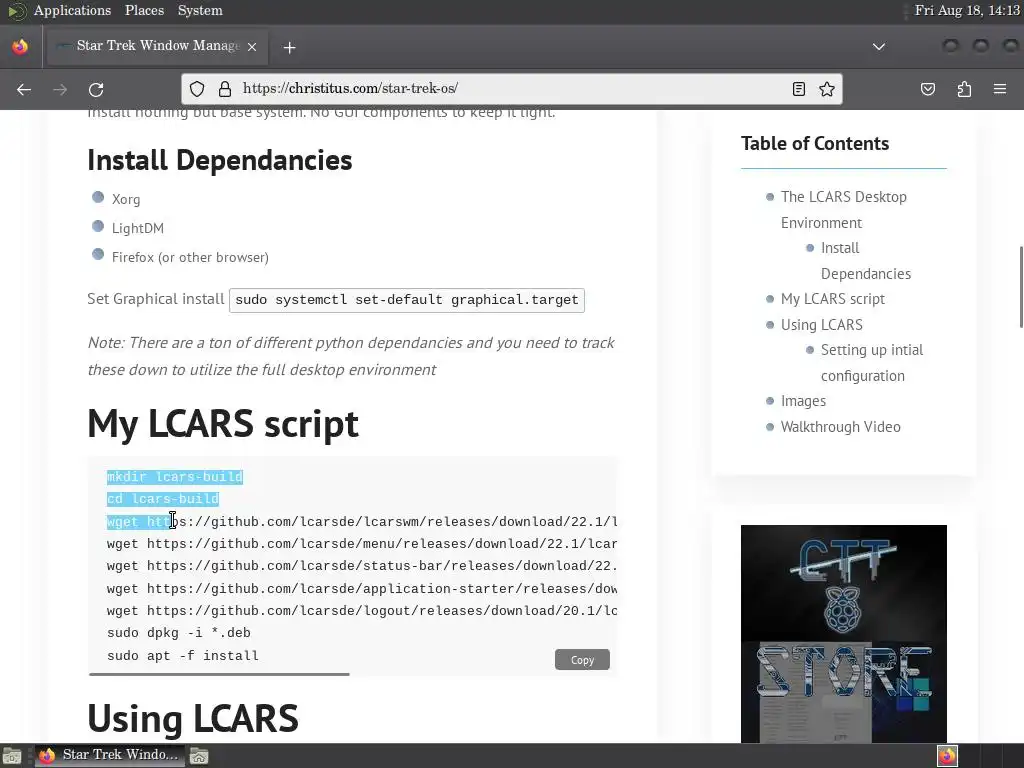The image size is (1024, 768).
Task: Jump to Install Dependancies in contents
Action: [x=865, y=261]
